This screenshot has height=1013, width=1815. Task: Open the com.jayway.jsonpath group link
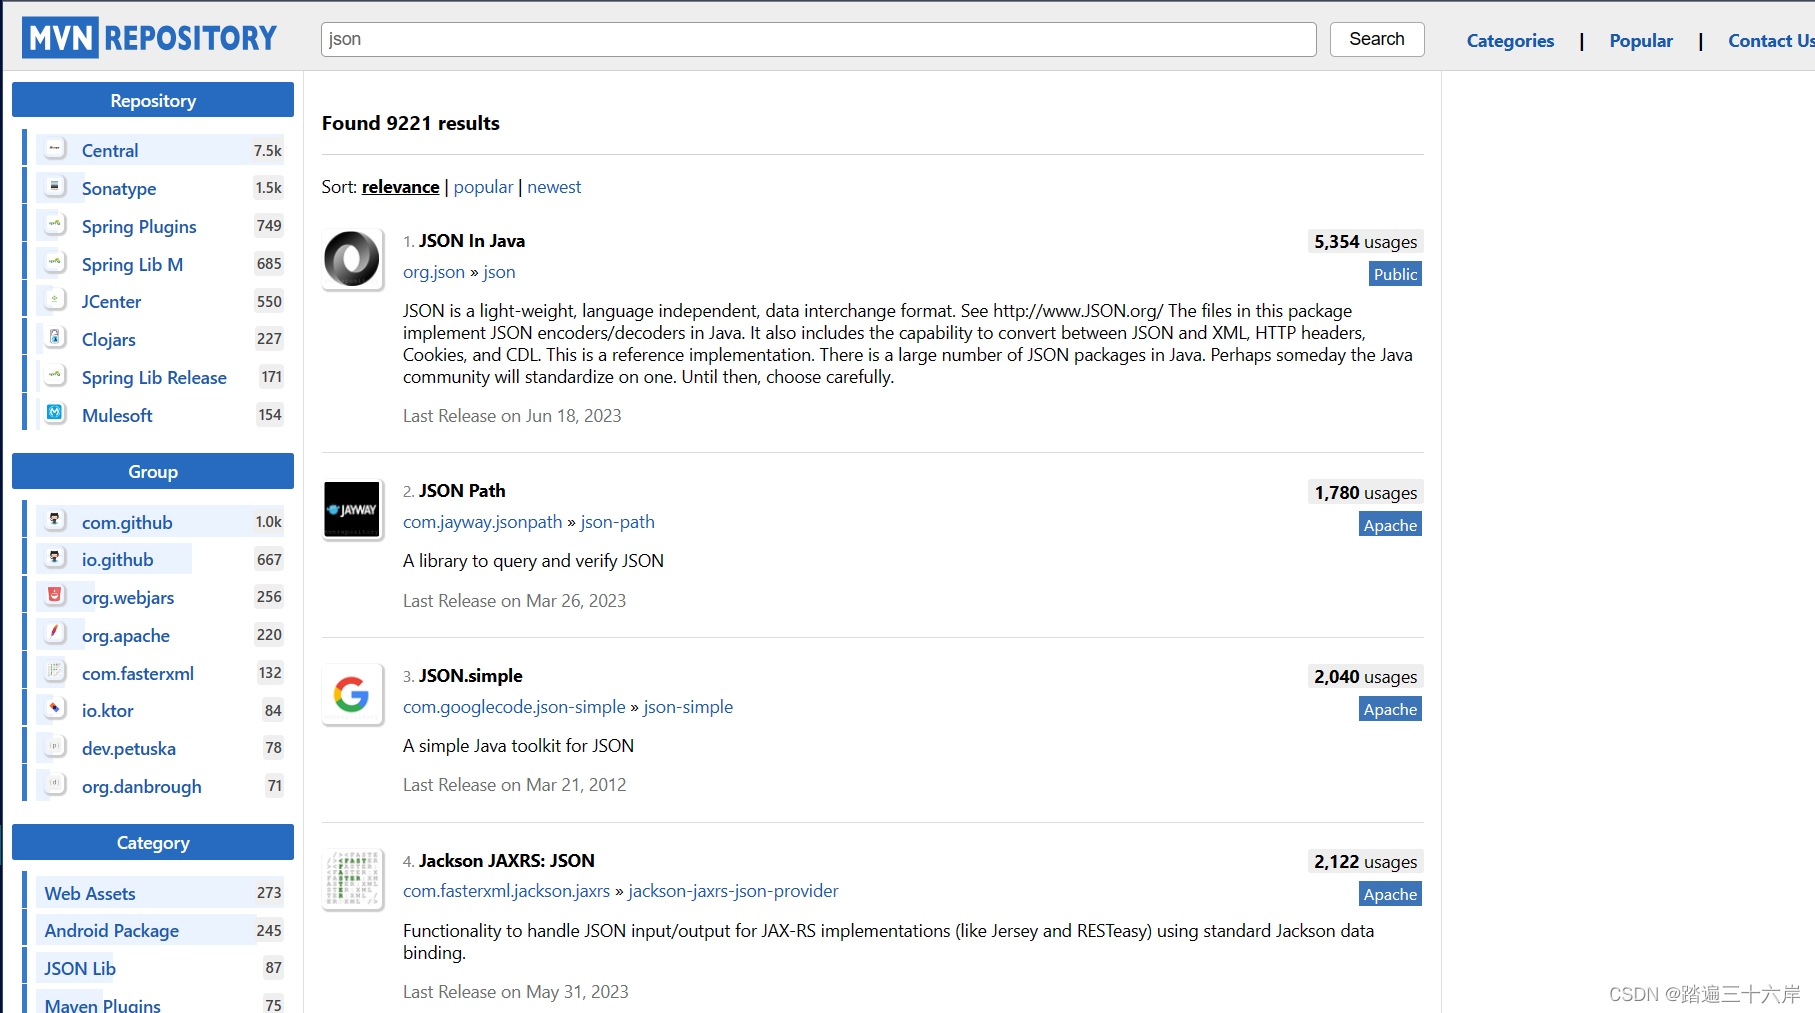[x=483, y=522]
